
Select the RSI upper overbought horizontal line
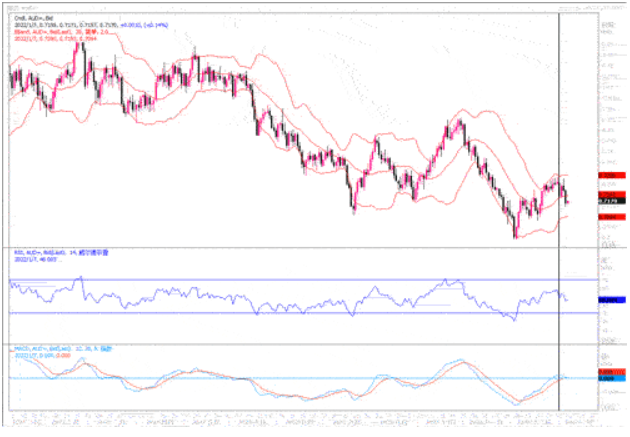pos(300,279)
